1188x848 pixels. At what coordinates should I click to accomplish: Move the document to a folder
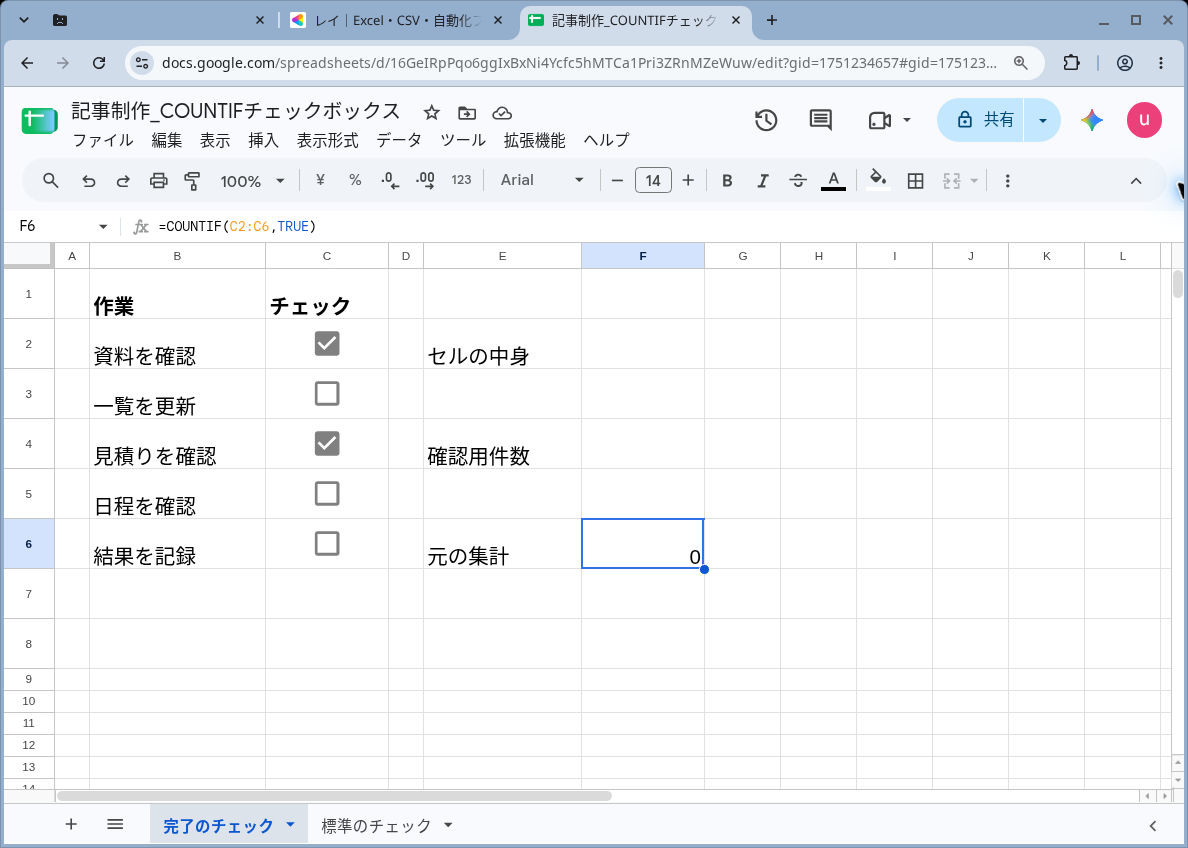[x=467, y=113]
